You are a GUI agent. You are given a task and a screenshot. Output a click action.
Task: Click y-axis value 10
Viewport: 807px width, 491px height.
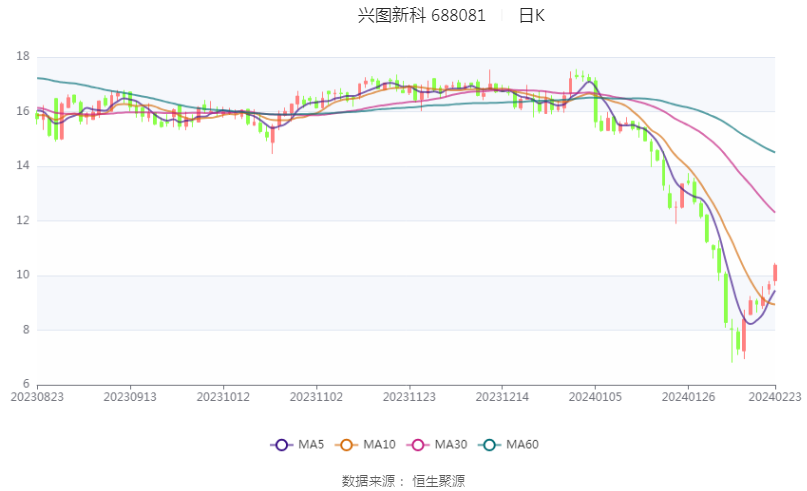click(23, 275)
